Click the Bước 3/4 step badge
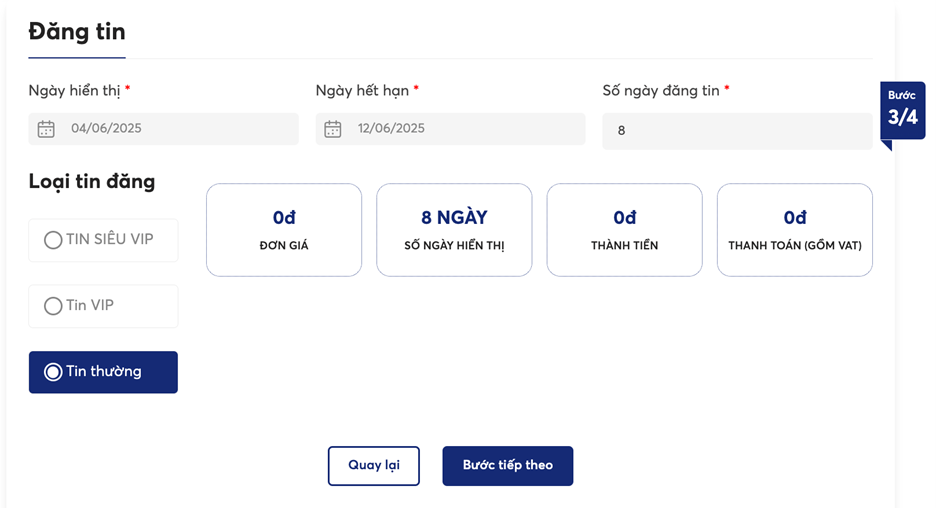The width and height of the screenshot is (936, 508). coord(903,110)
